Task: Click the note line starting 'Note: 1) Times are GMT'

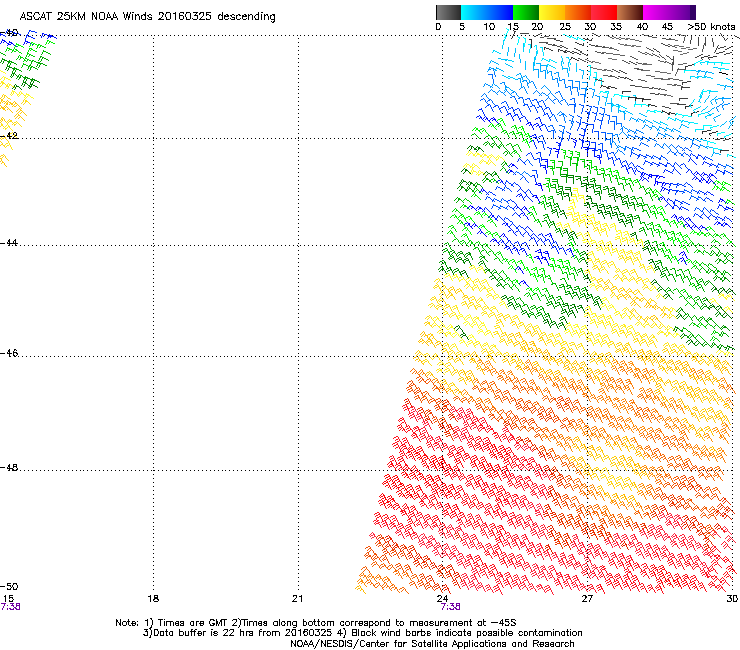Action: point(316,623)
